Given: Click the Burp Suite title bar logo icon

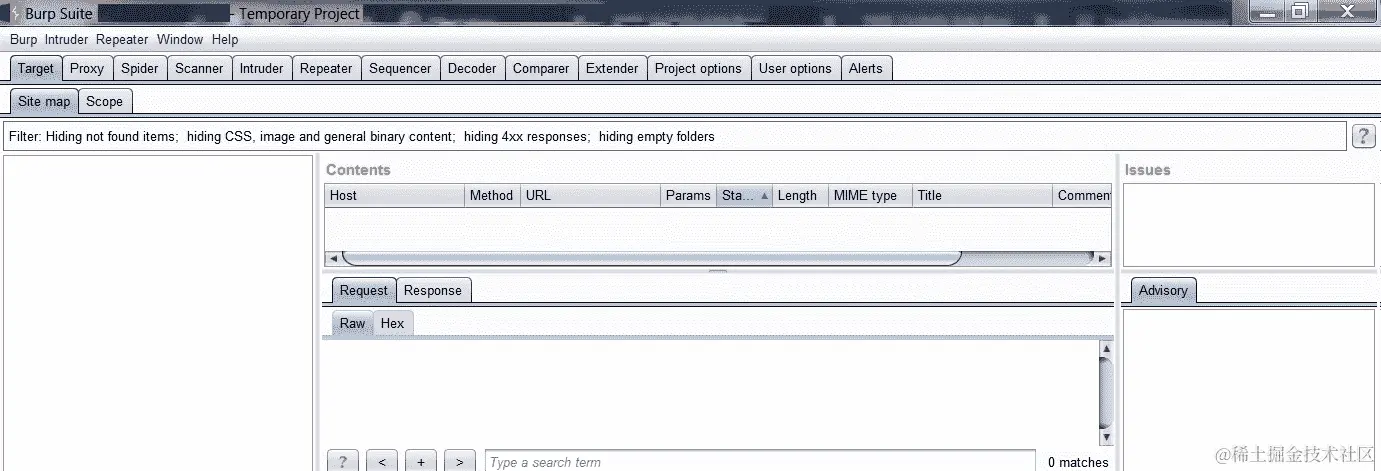Looking at the screenshot, I should click(x=15, y=13).
